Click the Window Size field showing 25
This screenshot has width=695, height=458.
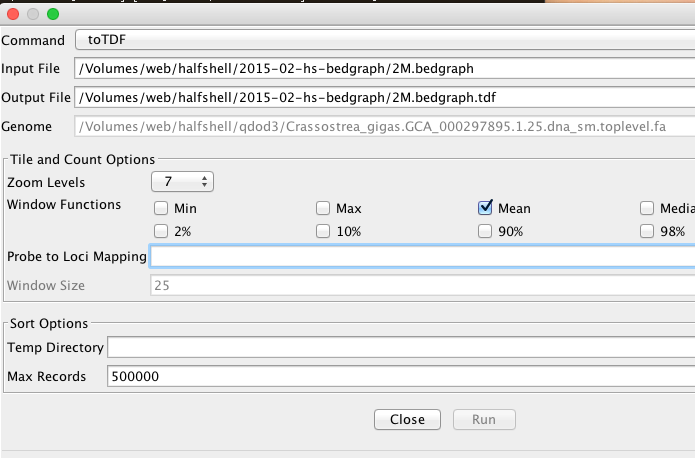click(x=422, y=285)
